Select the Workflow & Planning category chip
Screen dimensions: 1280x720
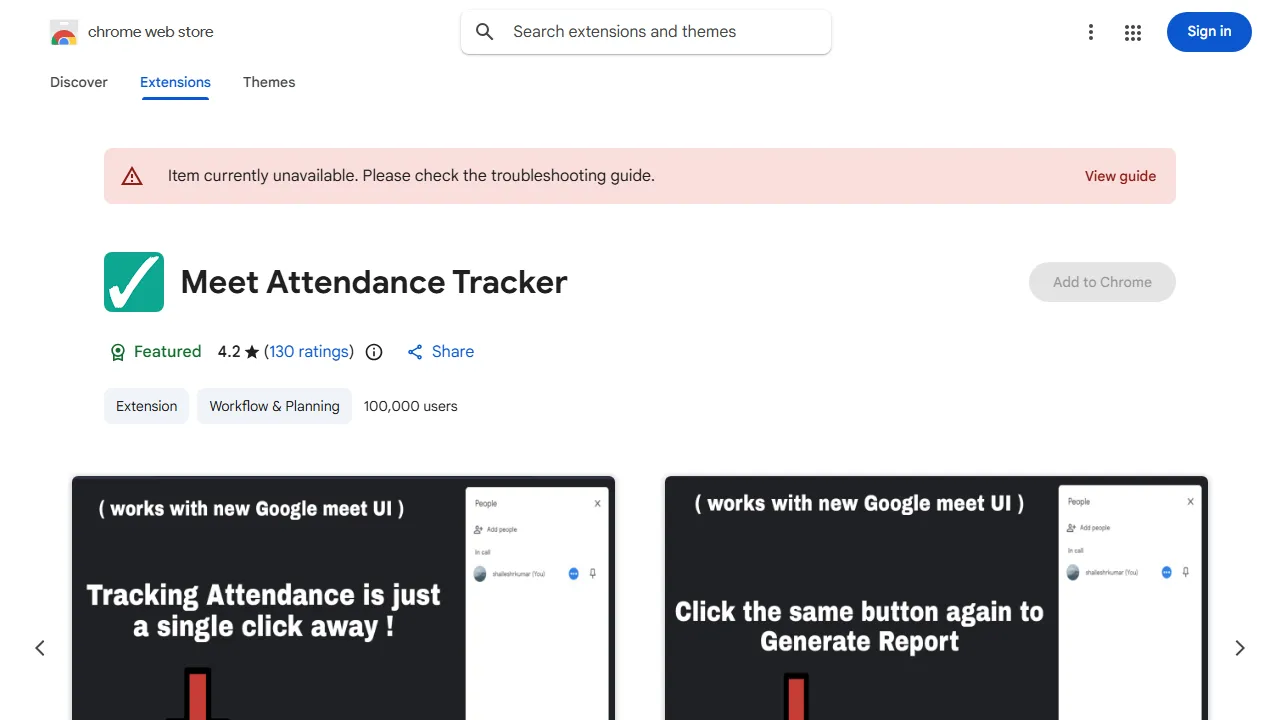[x=274, y=406]
